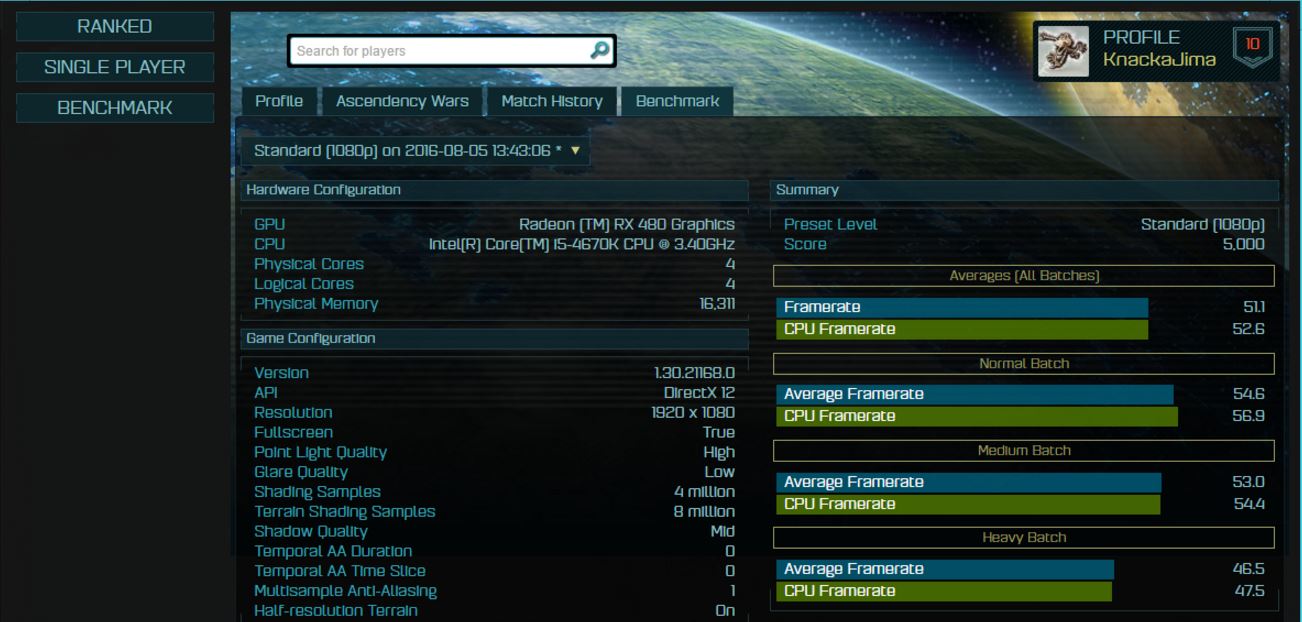Go to the Match History tab
This screenshot has width=1302, height=622.
tap(552, 101)
